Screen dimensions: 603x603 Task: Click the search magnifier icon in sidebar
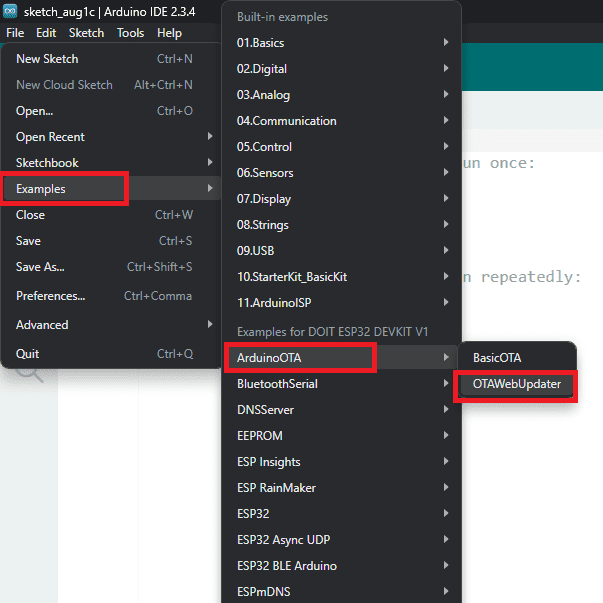[29, 372]
